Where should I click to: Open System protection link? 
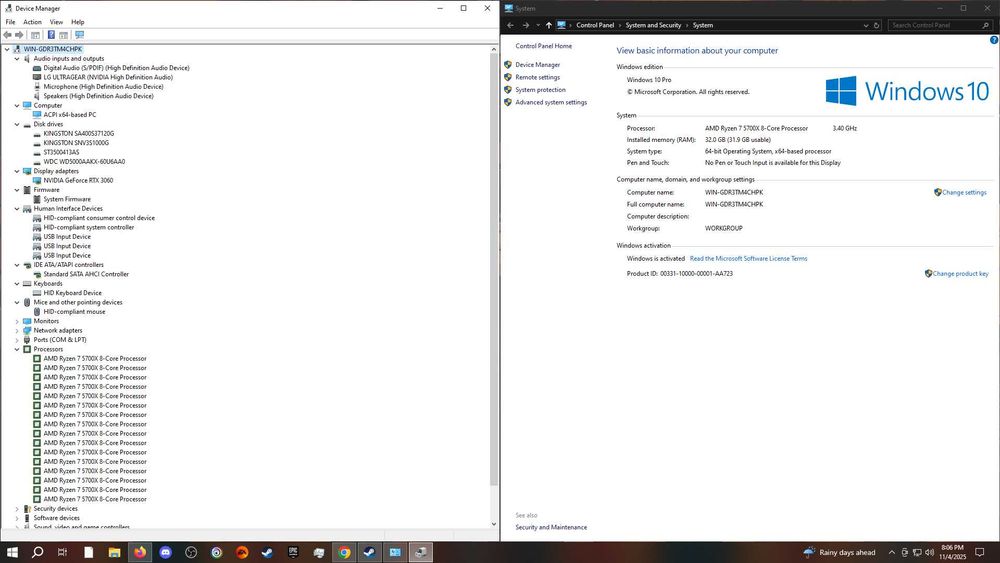click(540, 90)
